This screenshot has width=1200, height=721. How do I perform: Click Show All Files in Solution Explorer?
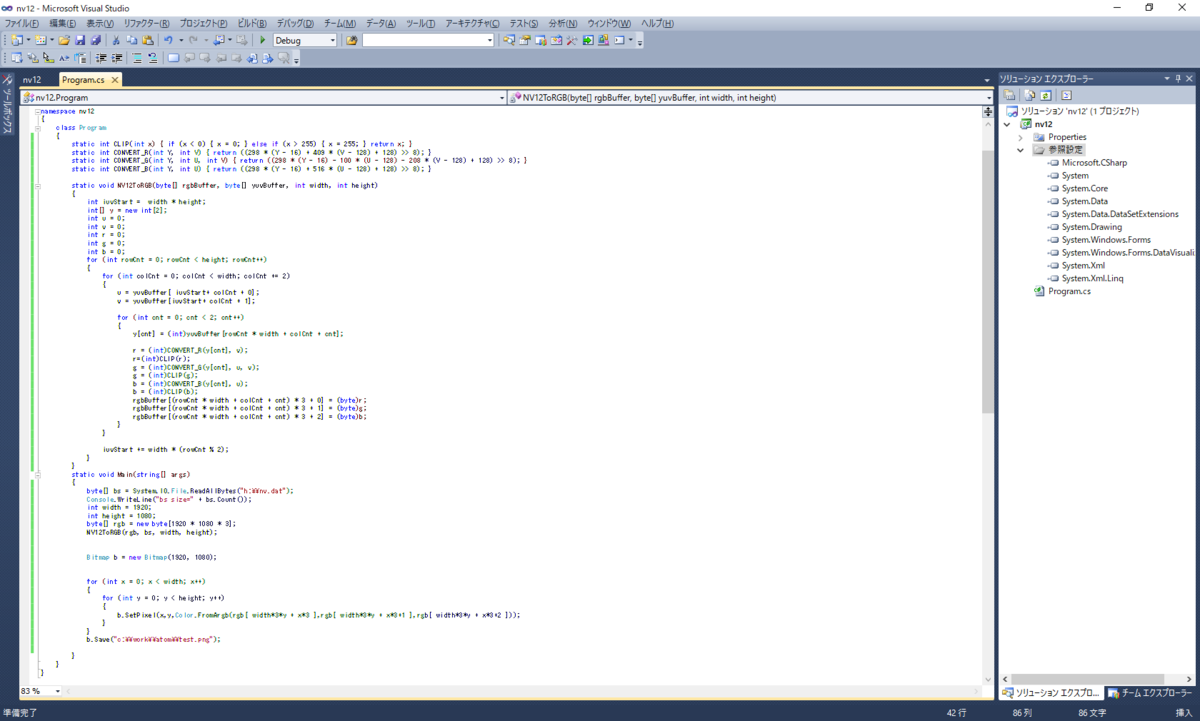(x=1028, y=94)
